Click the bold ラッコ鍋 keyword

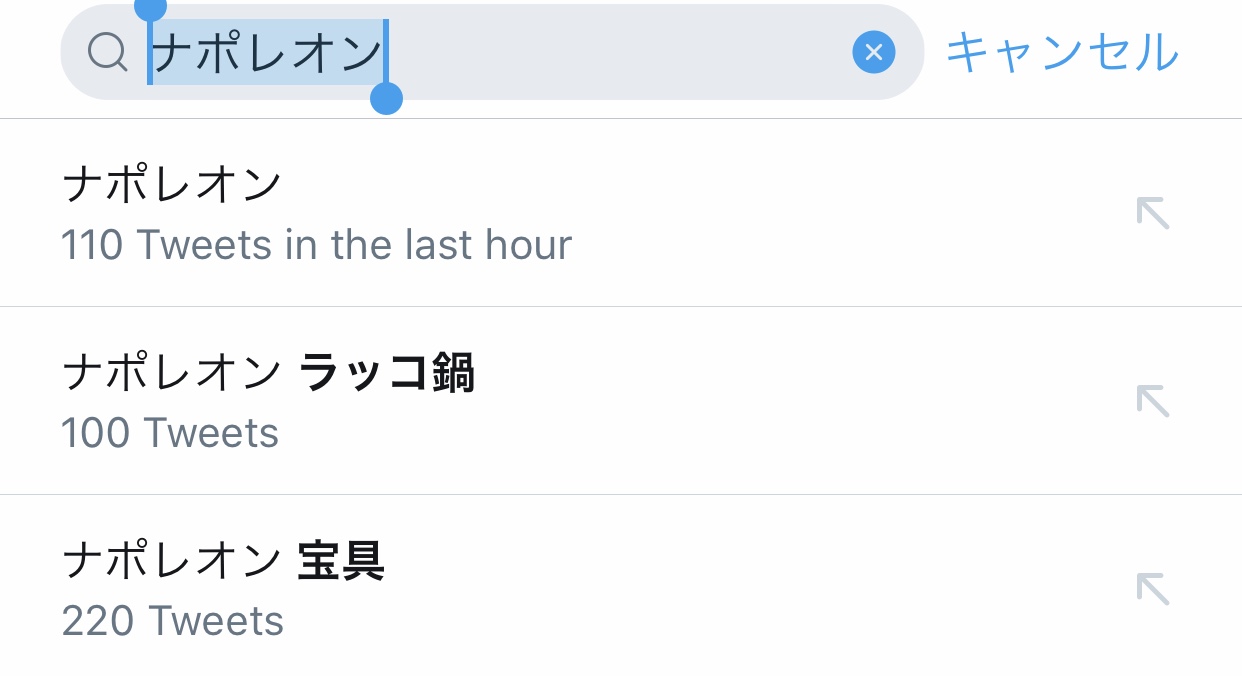[x=386, y=373]
